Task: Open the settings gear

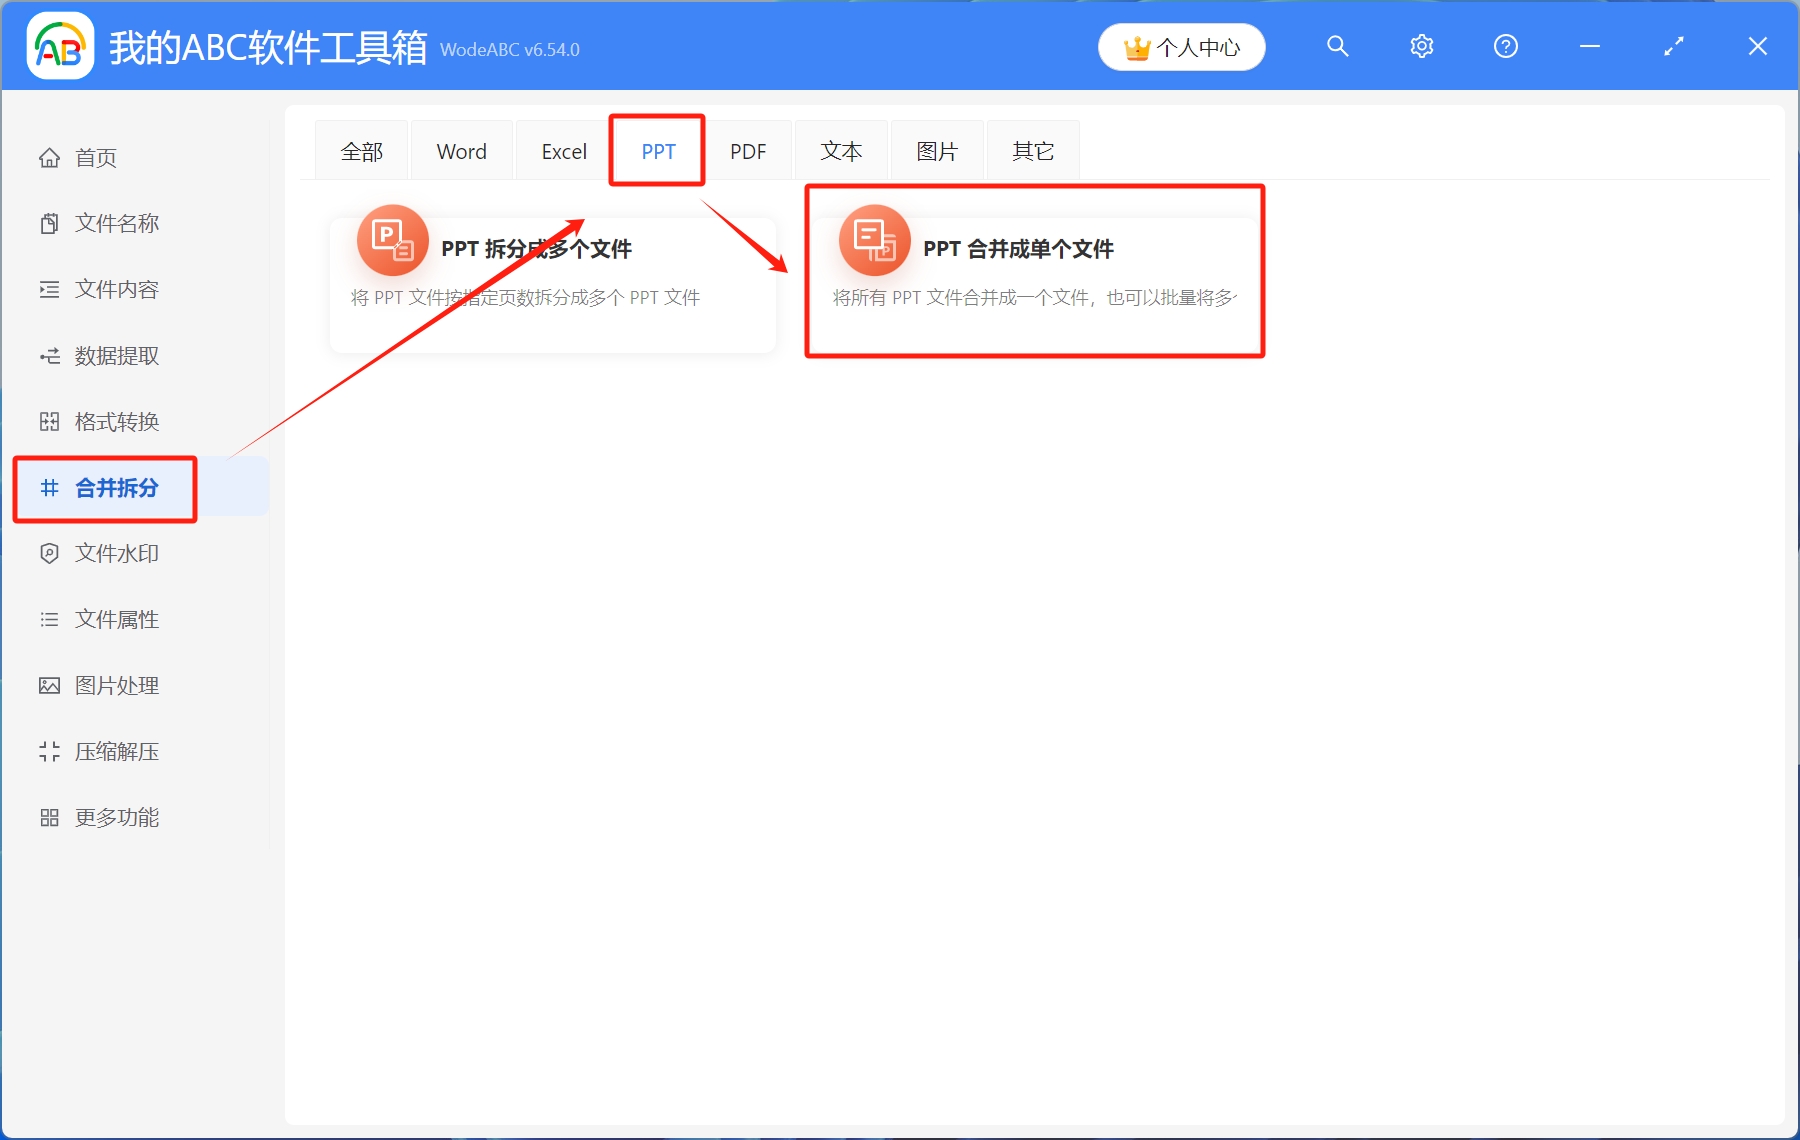Action: click(1421, 46)
